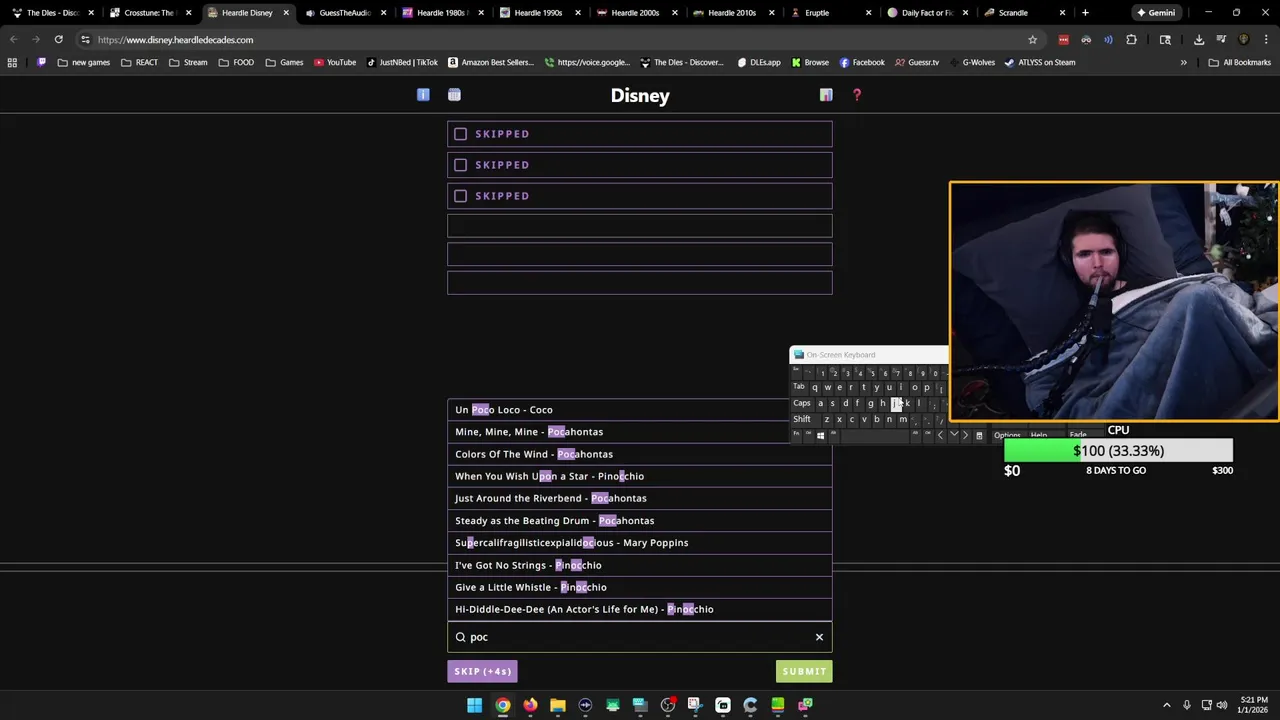Image resolution: width=1280 pixels, height=720 pixels.
Task: Switch to the GuessTheAudio tab
Action: [344, 13]
